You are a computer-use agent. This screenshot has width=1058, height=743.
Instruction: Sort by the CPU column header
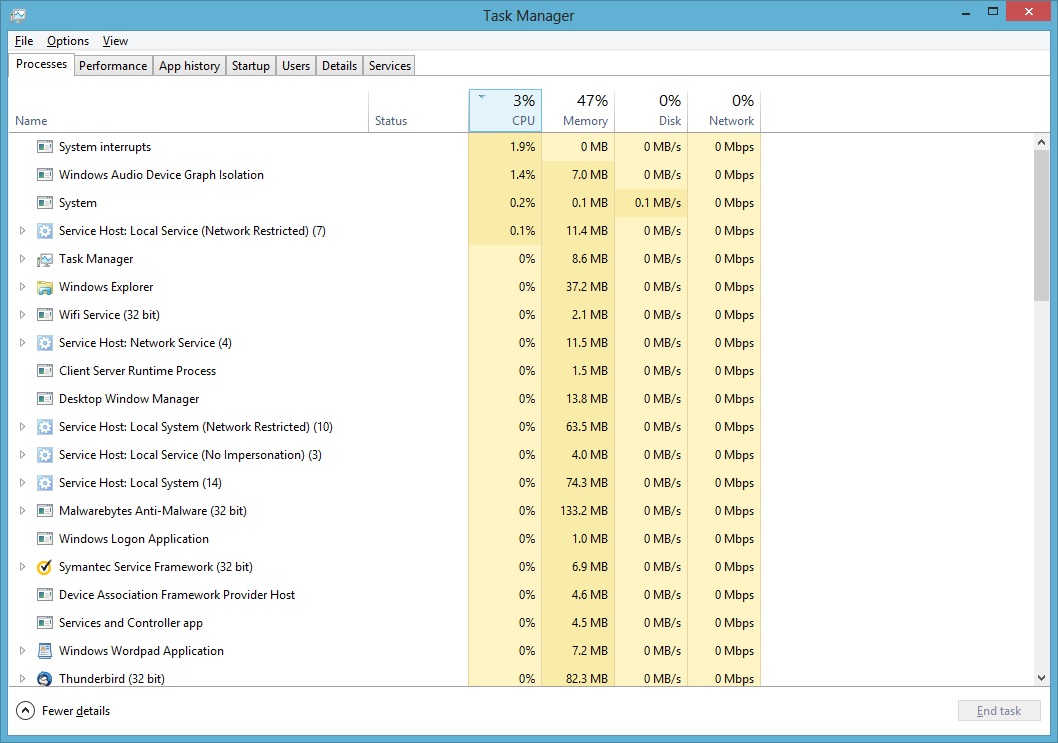[x=505, y=111]
